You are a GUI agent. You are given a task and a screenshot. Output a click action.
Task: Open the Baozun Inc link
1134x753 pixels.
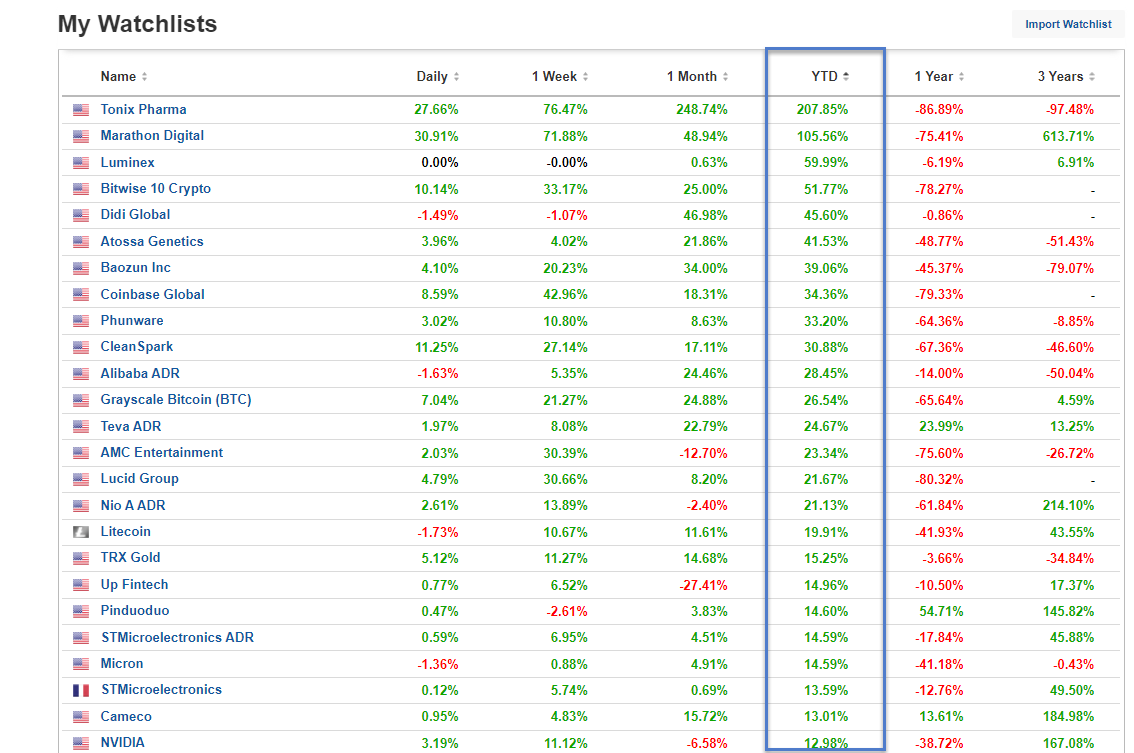(135, 267)
